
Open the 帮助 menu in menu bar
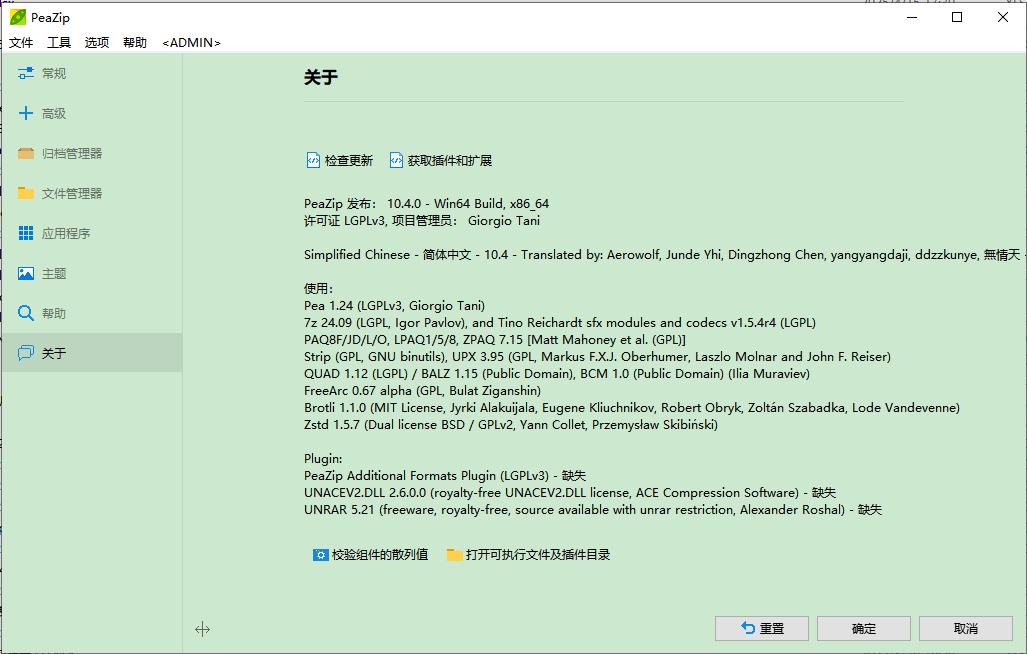(135, 43)
